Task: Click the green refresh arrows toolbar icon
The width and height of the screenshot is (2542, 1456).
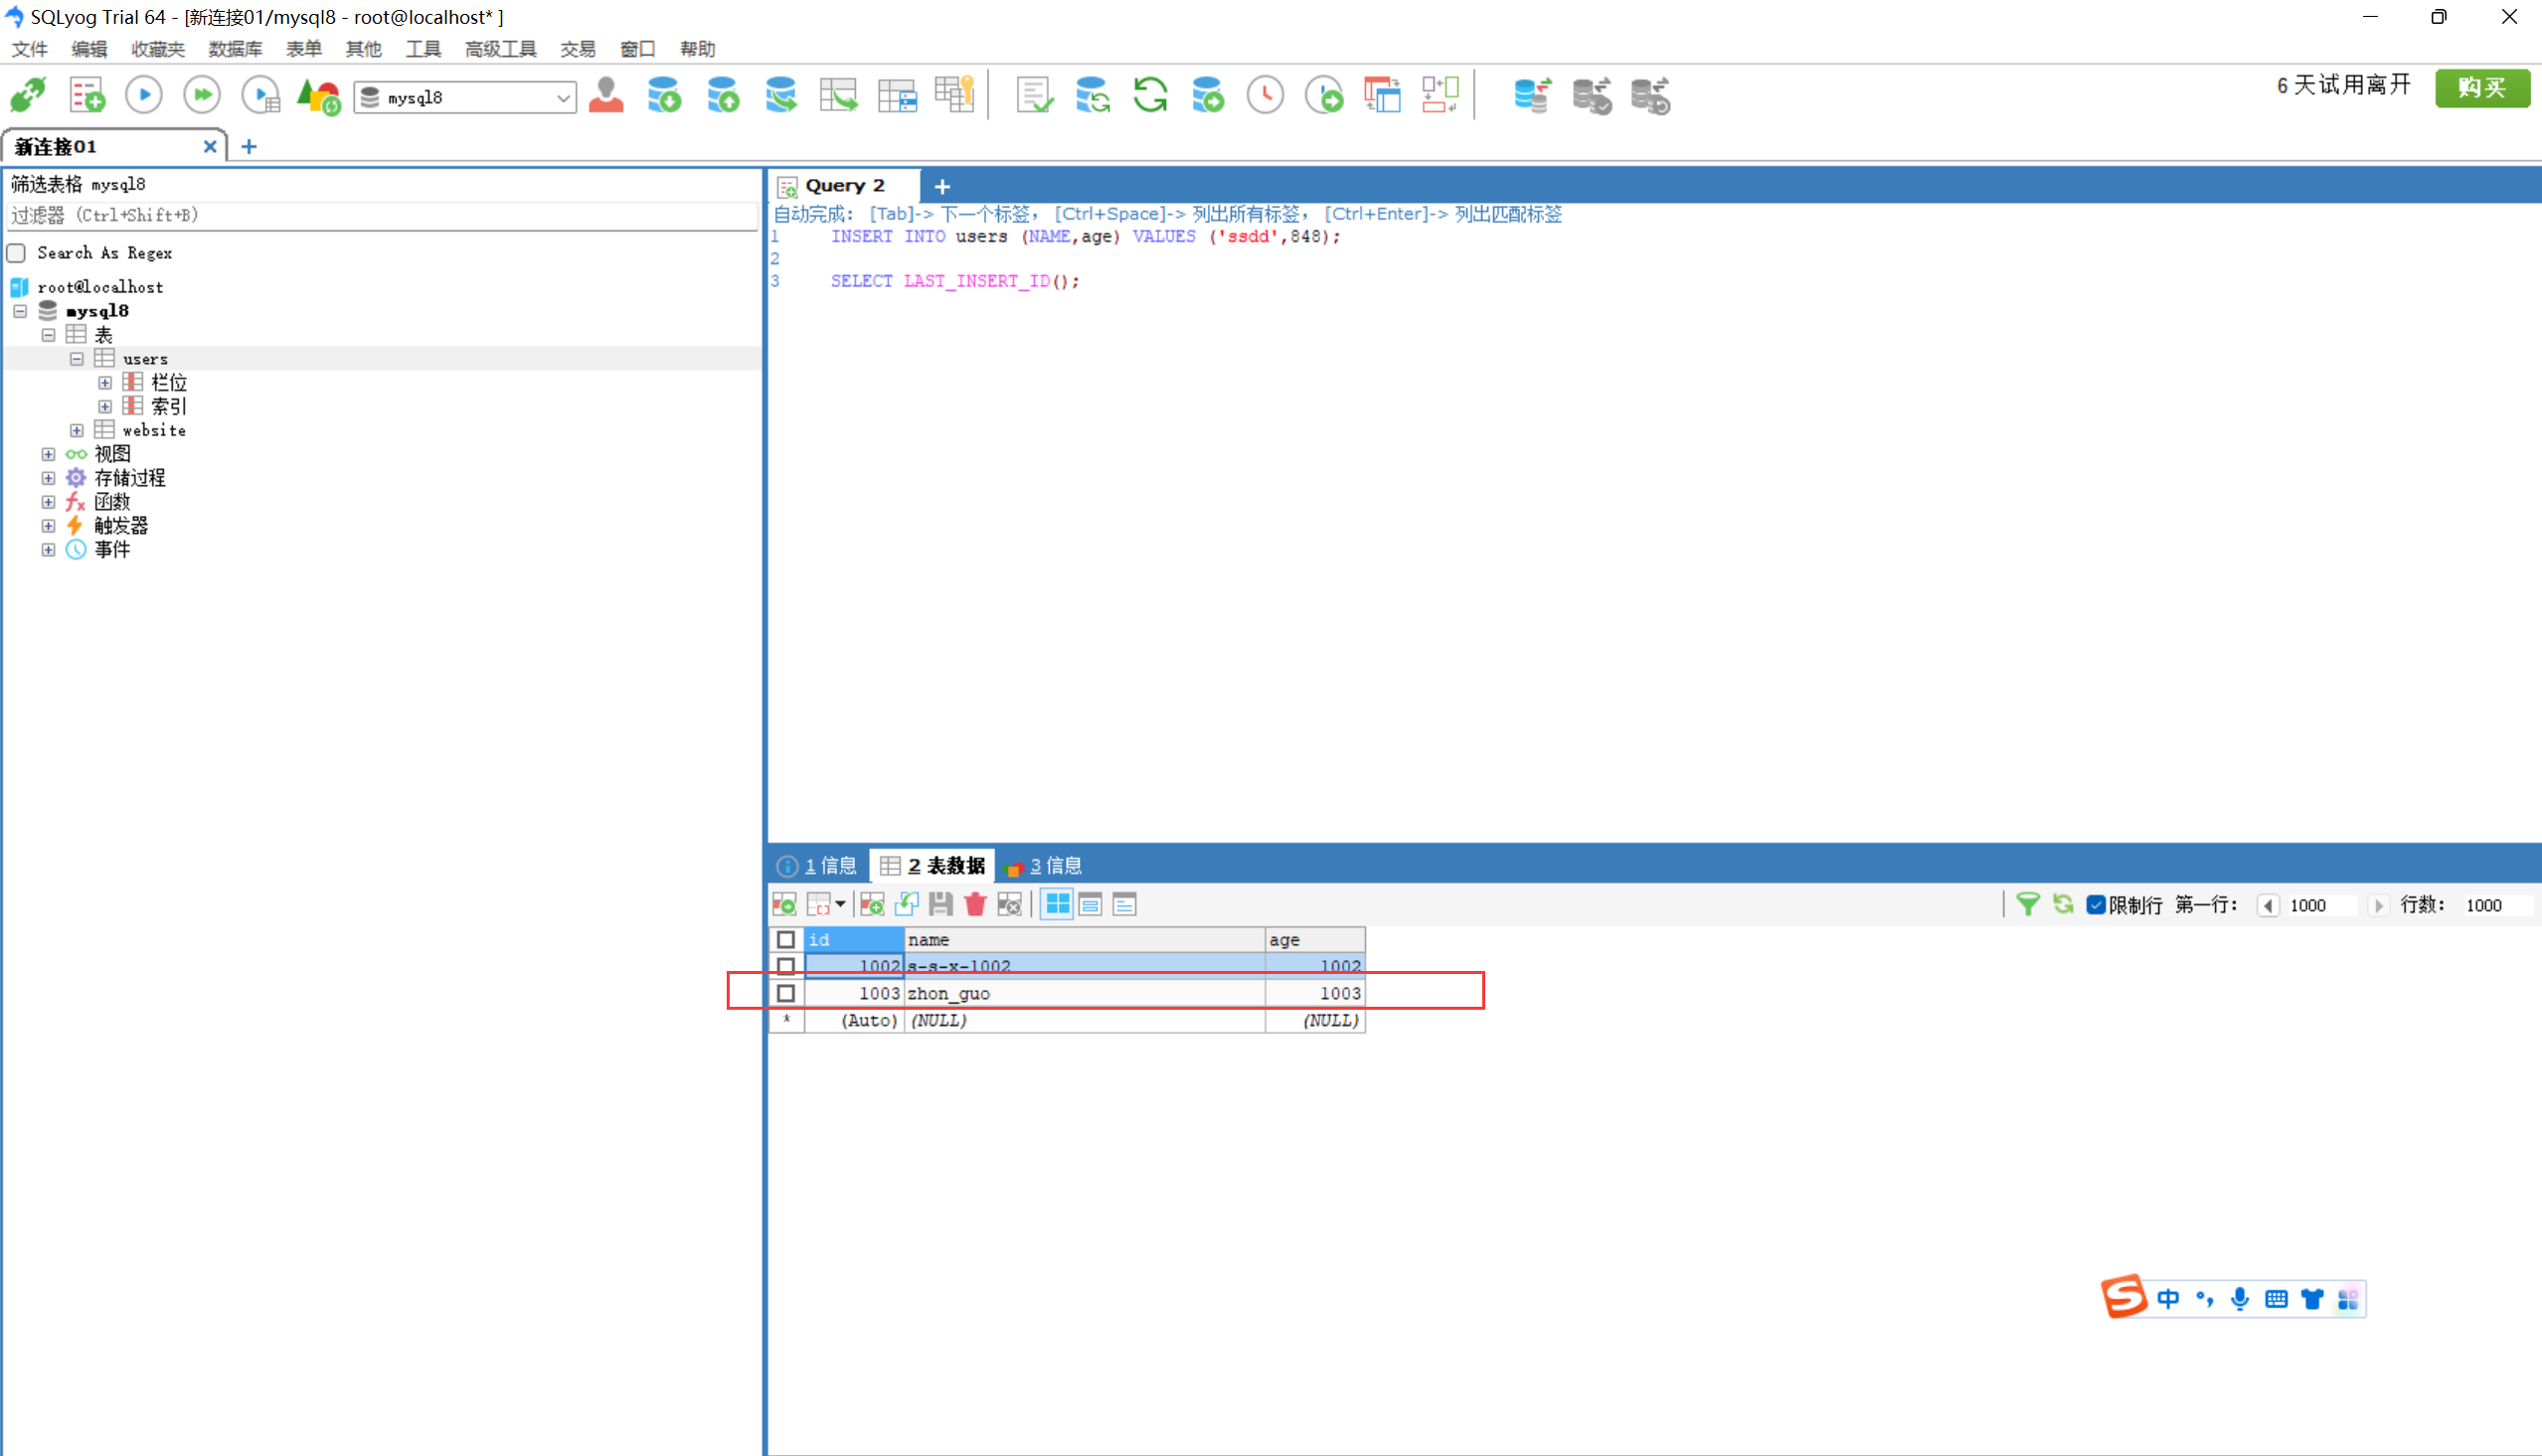Action: click(x=1150, y=96)
